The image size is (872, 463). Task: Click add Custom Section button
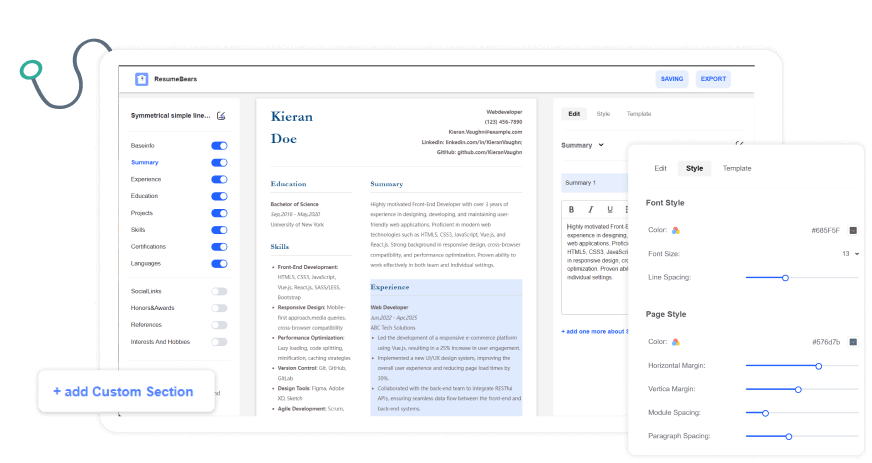[123, 391]
